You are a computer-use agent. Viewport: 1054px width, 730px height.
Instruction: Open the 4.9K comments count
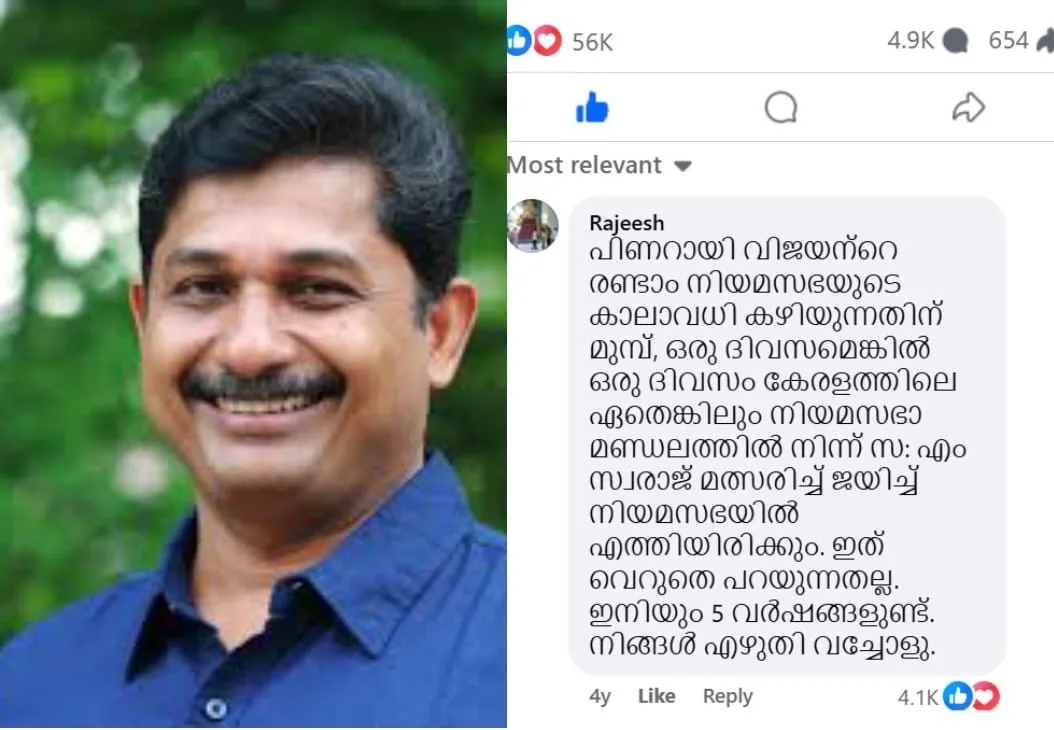tap(910, 41)
